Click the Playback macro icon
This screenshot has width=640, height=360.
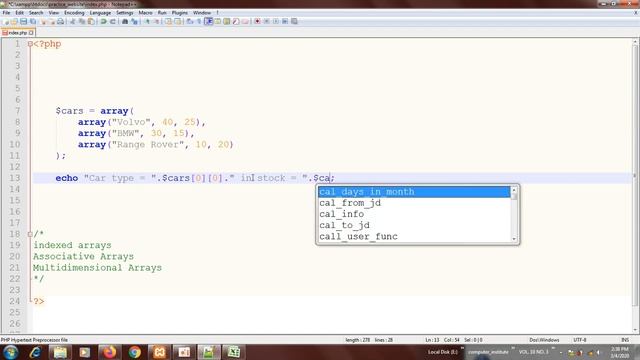click(x=276, y=21)
